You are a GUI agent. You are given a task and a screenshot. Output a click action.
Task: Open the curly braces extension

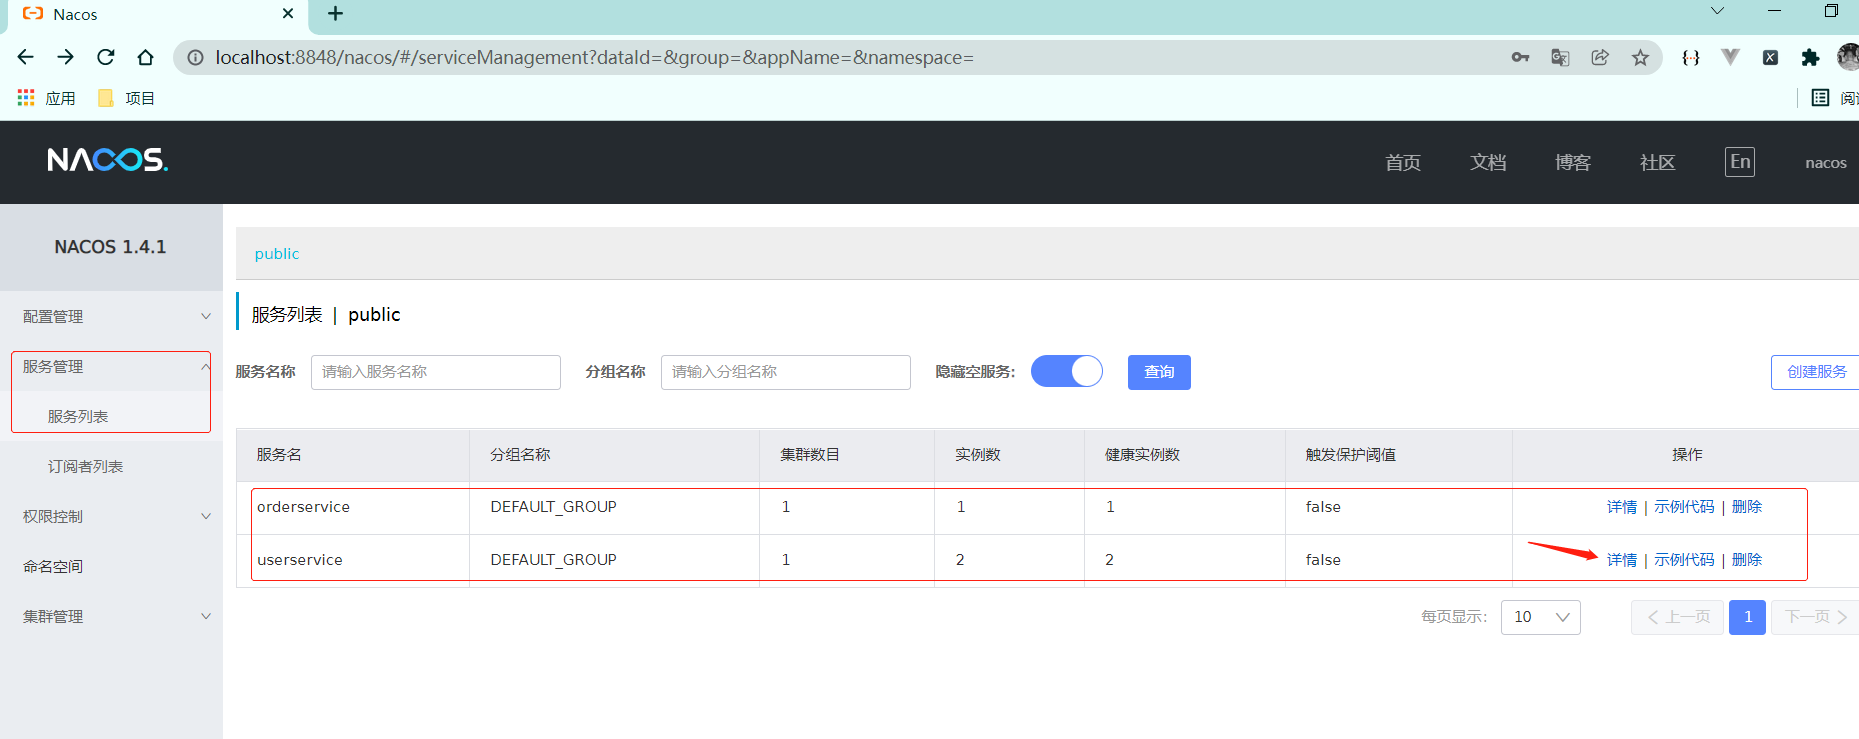tap(1691, 57)
